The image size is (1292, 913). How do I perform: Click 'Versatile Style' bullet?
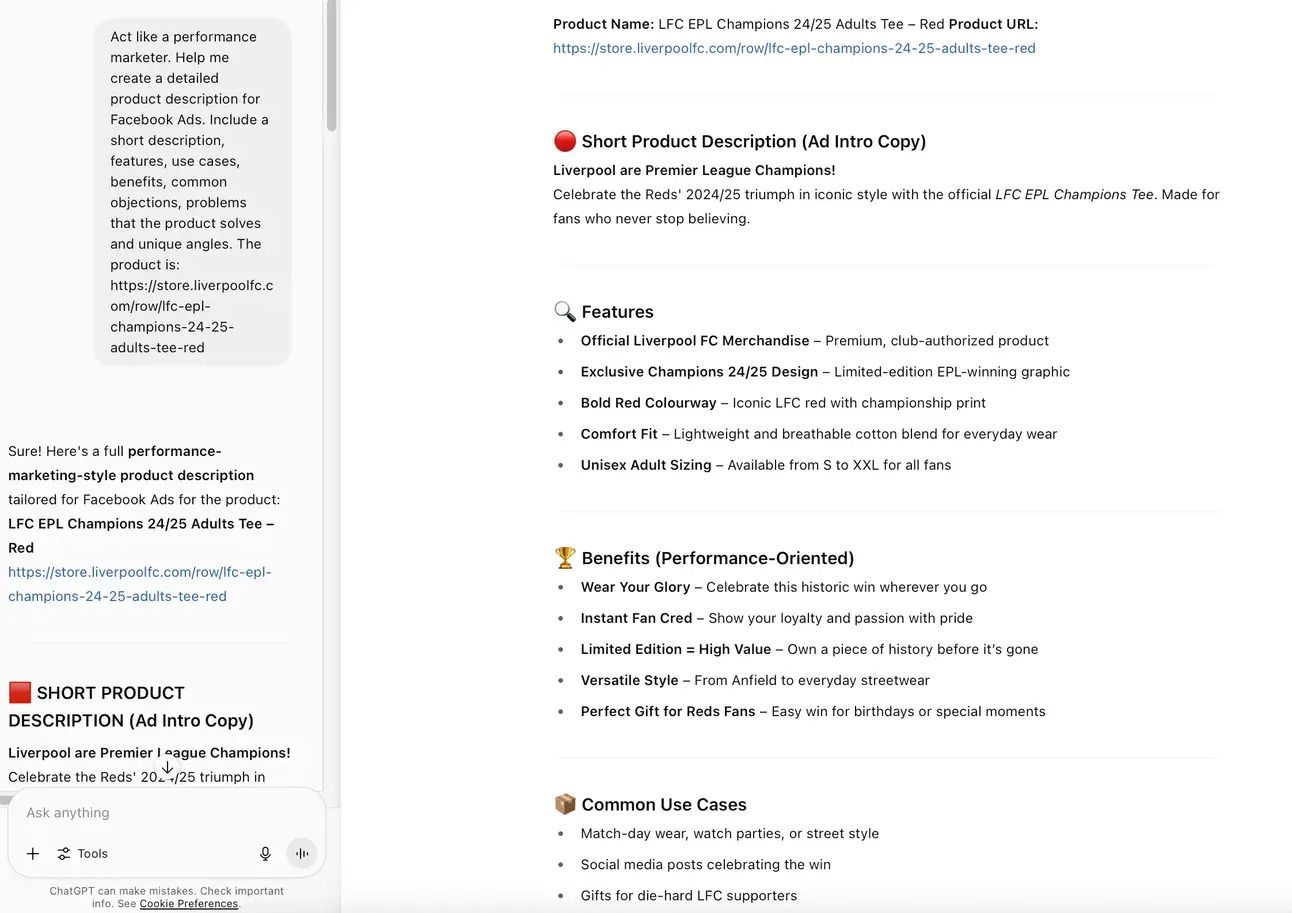click(x=755, y=680)
